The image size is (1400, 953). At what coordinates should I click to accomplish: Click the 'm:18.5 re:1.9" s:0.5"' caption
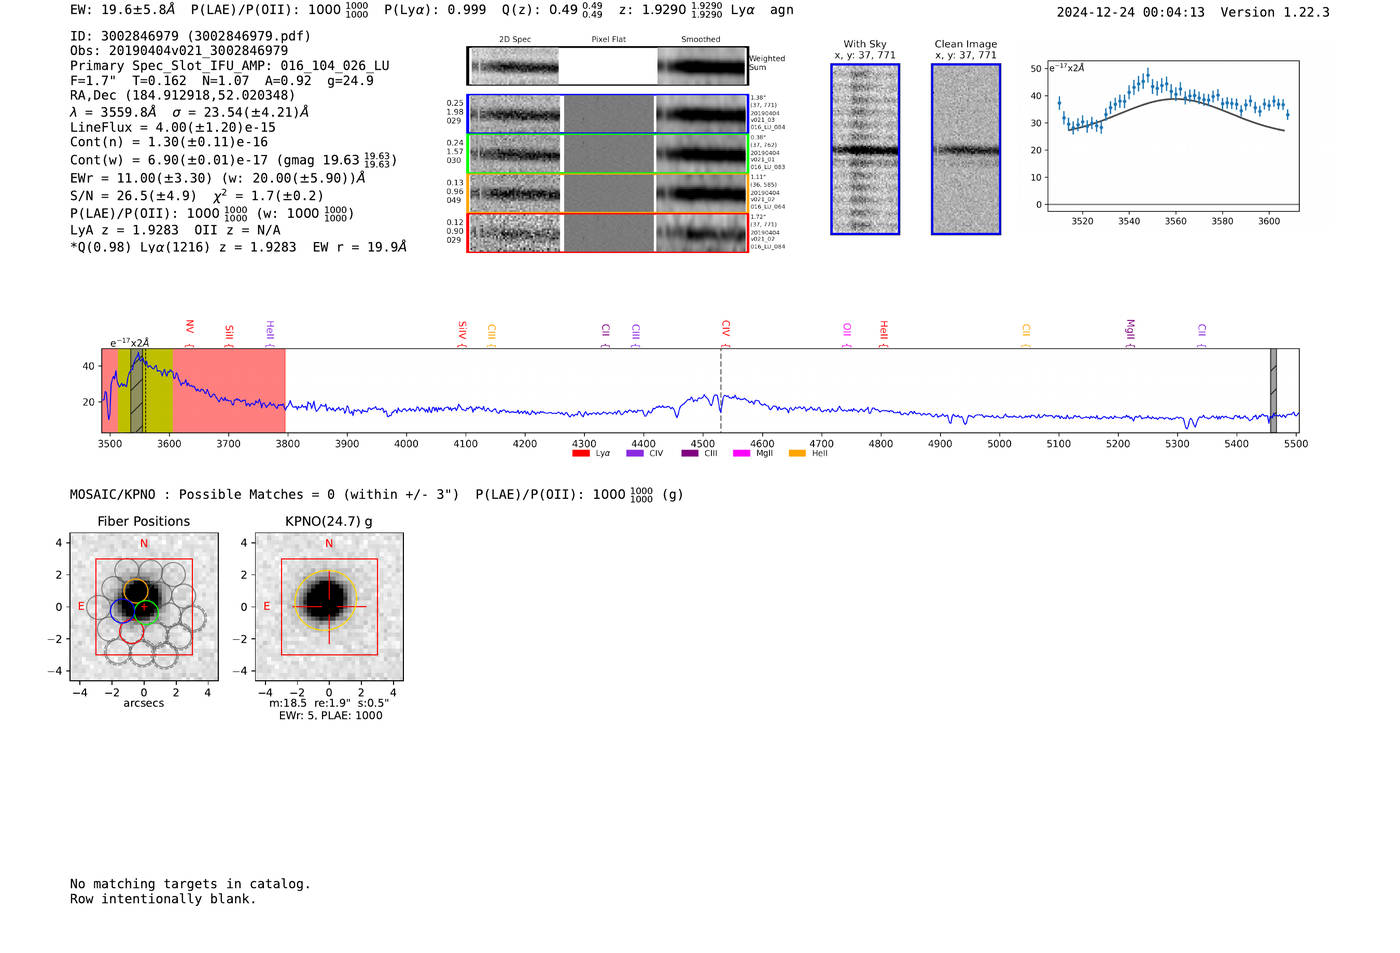[x=329, y=704]
